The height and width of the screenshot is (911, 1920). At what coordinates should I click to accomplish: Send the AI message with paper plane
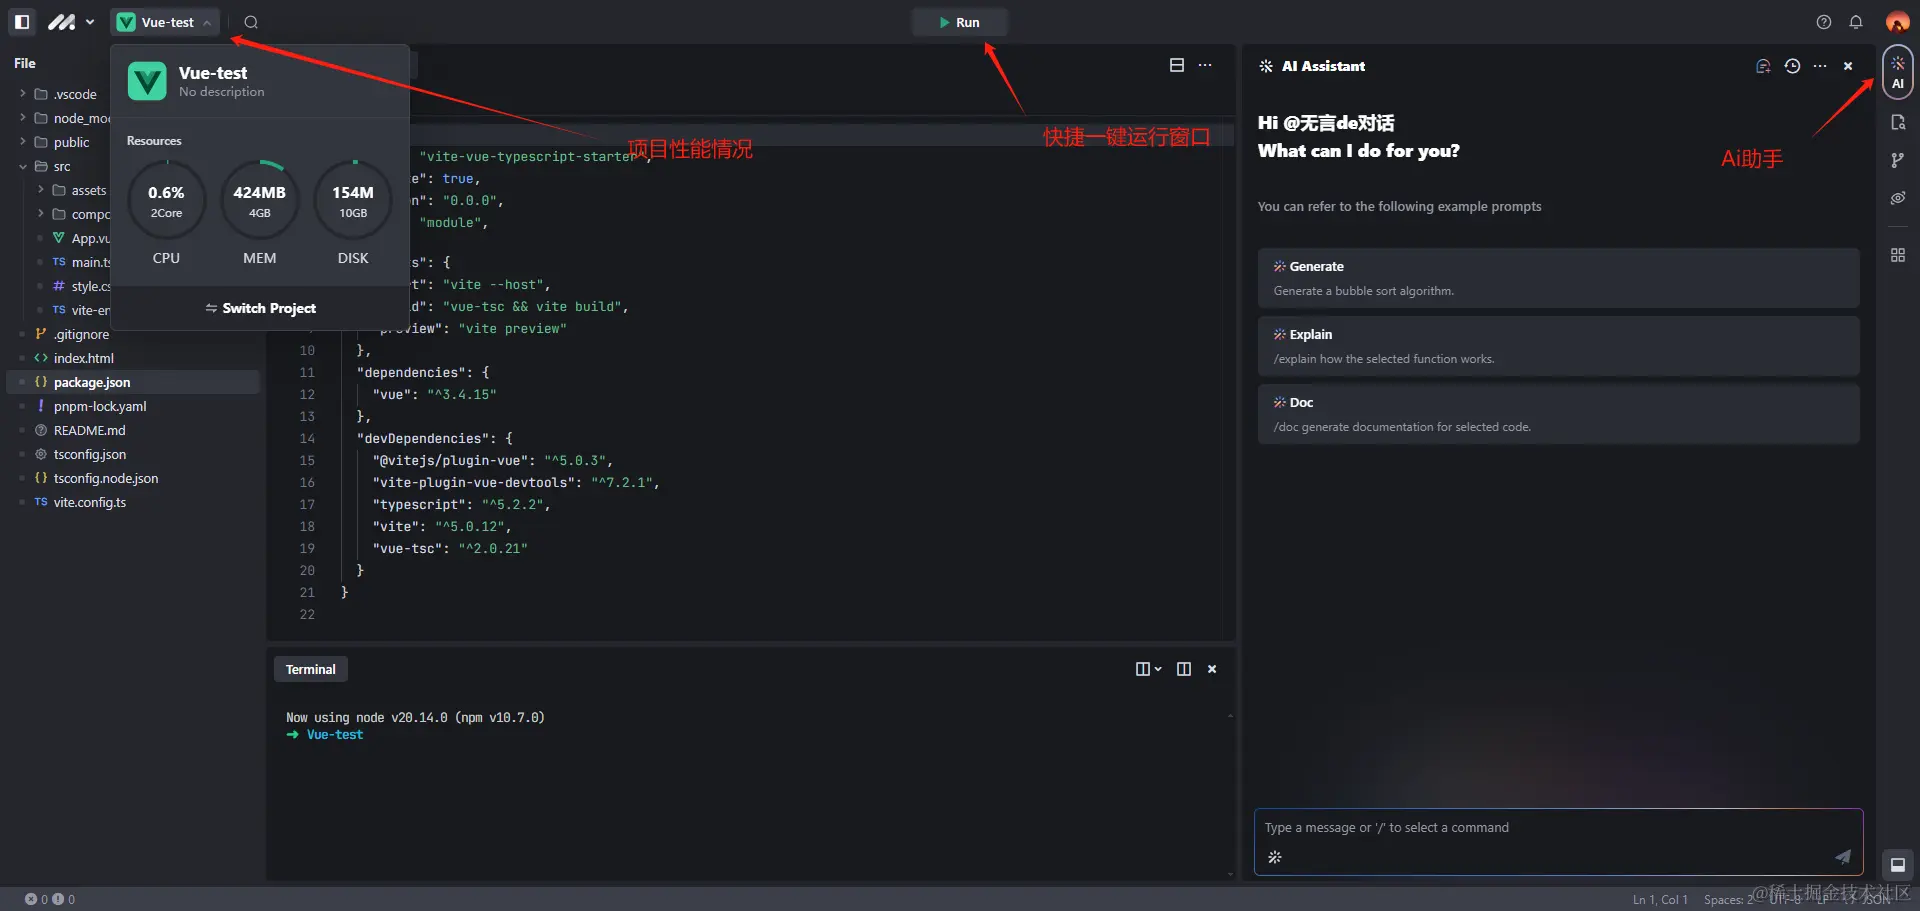(1842, 857)
